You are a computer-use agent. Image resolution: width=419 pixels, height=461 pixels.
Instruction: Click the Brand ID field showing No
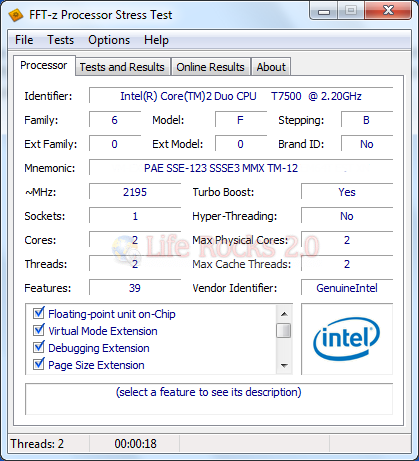(x=367, y=144)
